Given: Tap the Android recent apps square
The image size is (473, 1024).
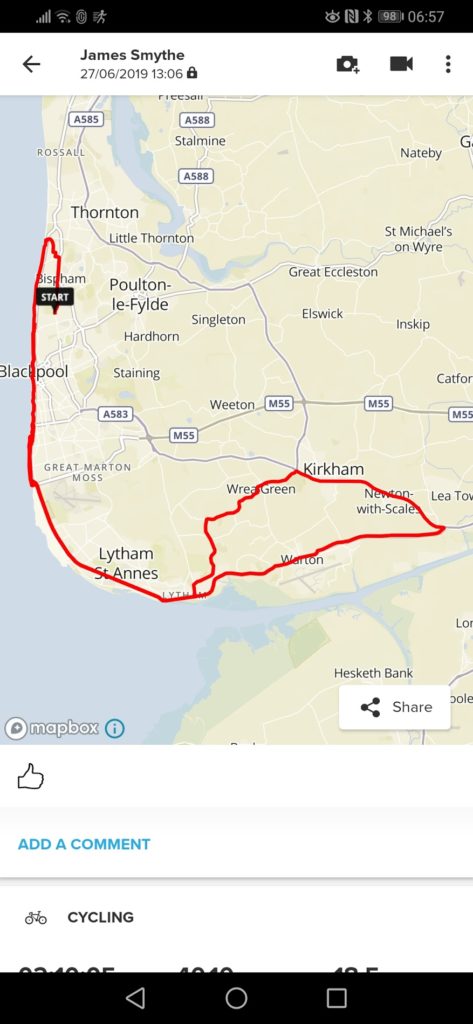Looking at the screenshot, I should (x=336, y=997).
